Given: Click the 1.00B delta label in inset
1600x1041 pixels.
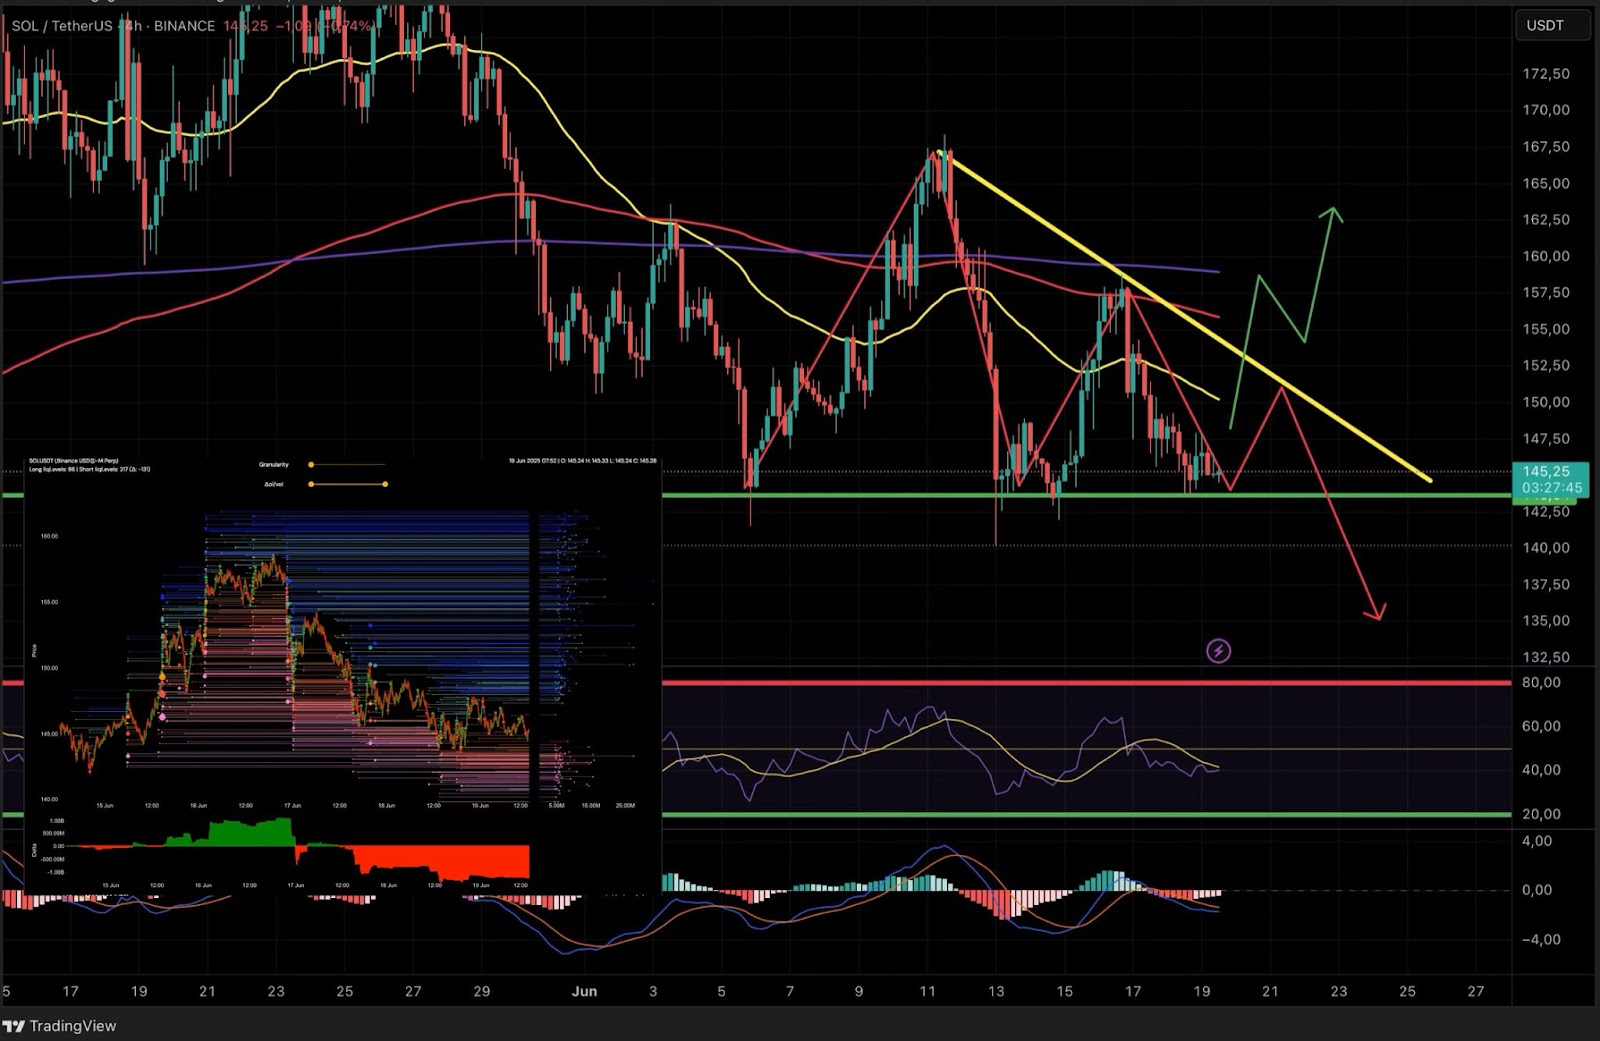Looking at the screenshot, I should click(x=57, y=820).
